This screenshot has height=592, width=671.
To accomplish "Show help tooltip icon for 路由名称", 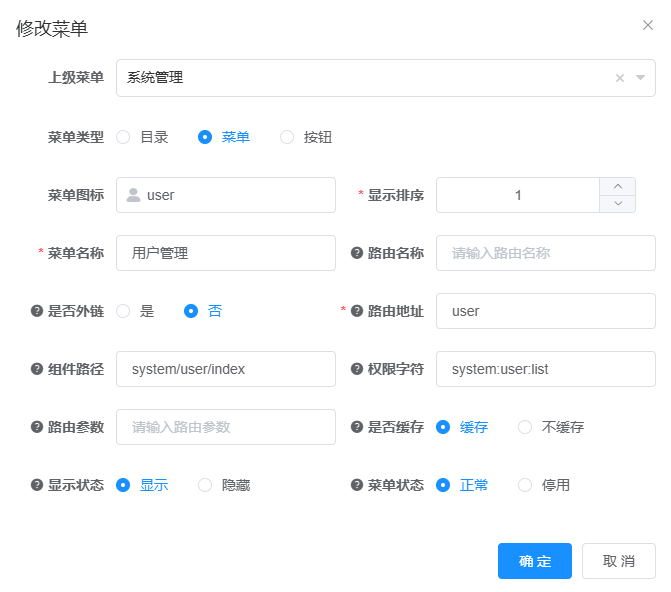I will [357, 253].
